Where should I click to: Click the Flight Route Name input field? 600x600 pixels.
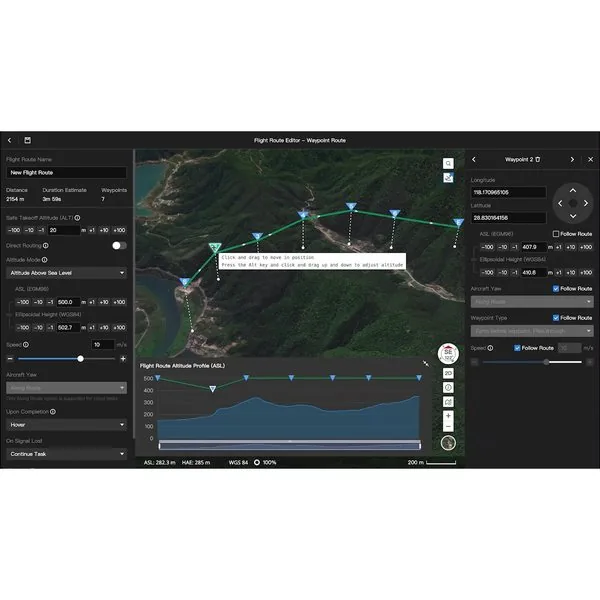67,173
